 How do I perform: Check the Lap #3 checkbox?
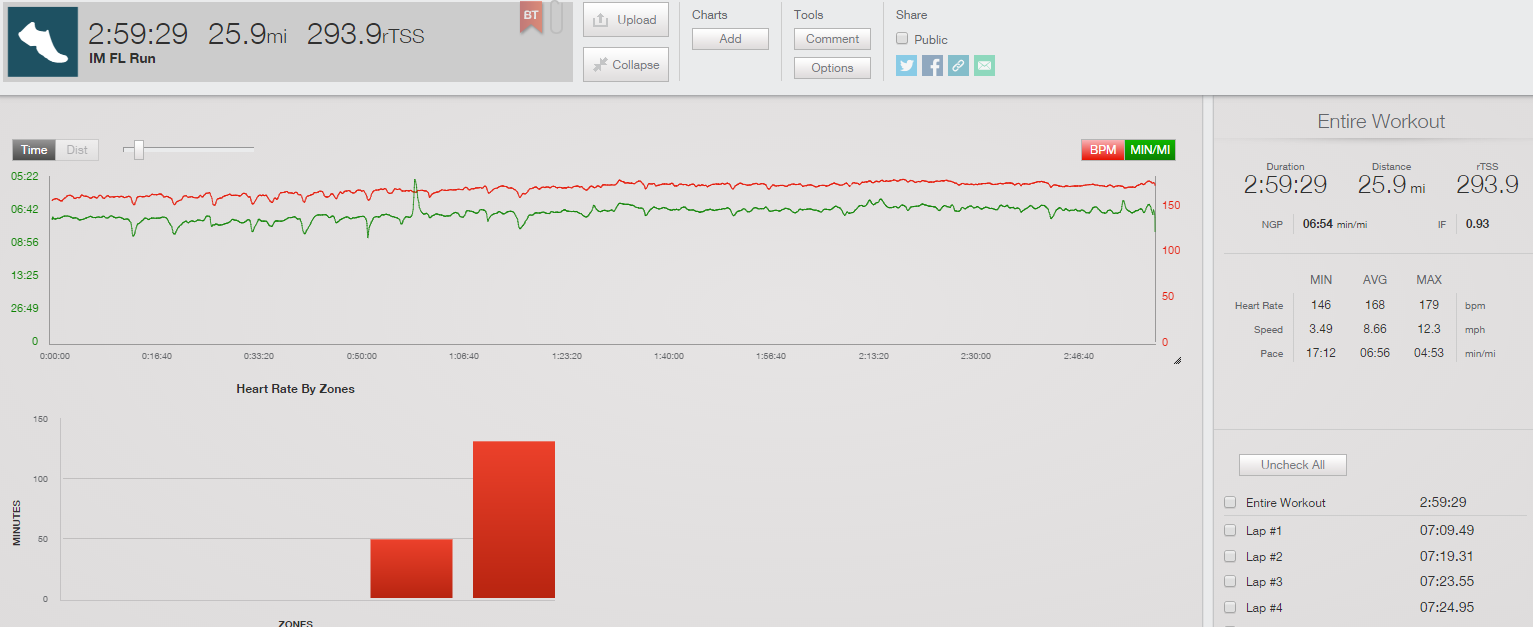(1230, 581)
